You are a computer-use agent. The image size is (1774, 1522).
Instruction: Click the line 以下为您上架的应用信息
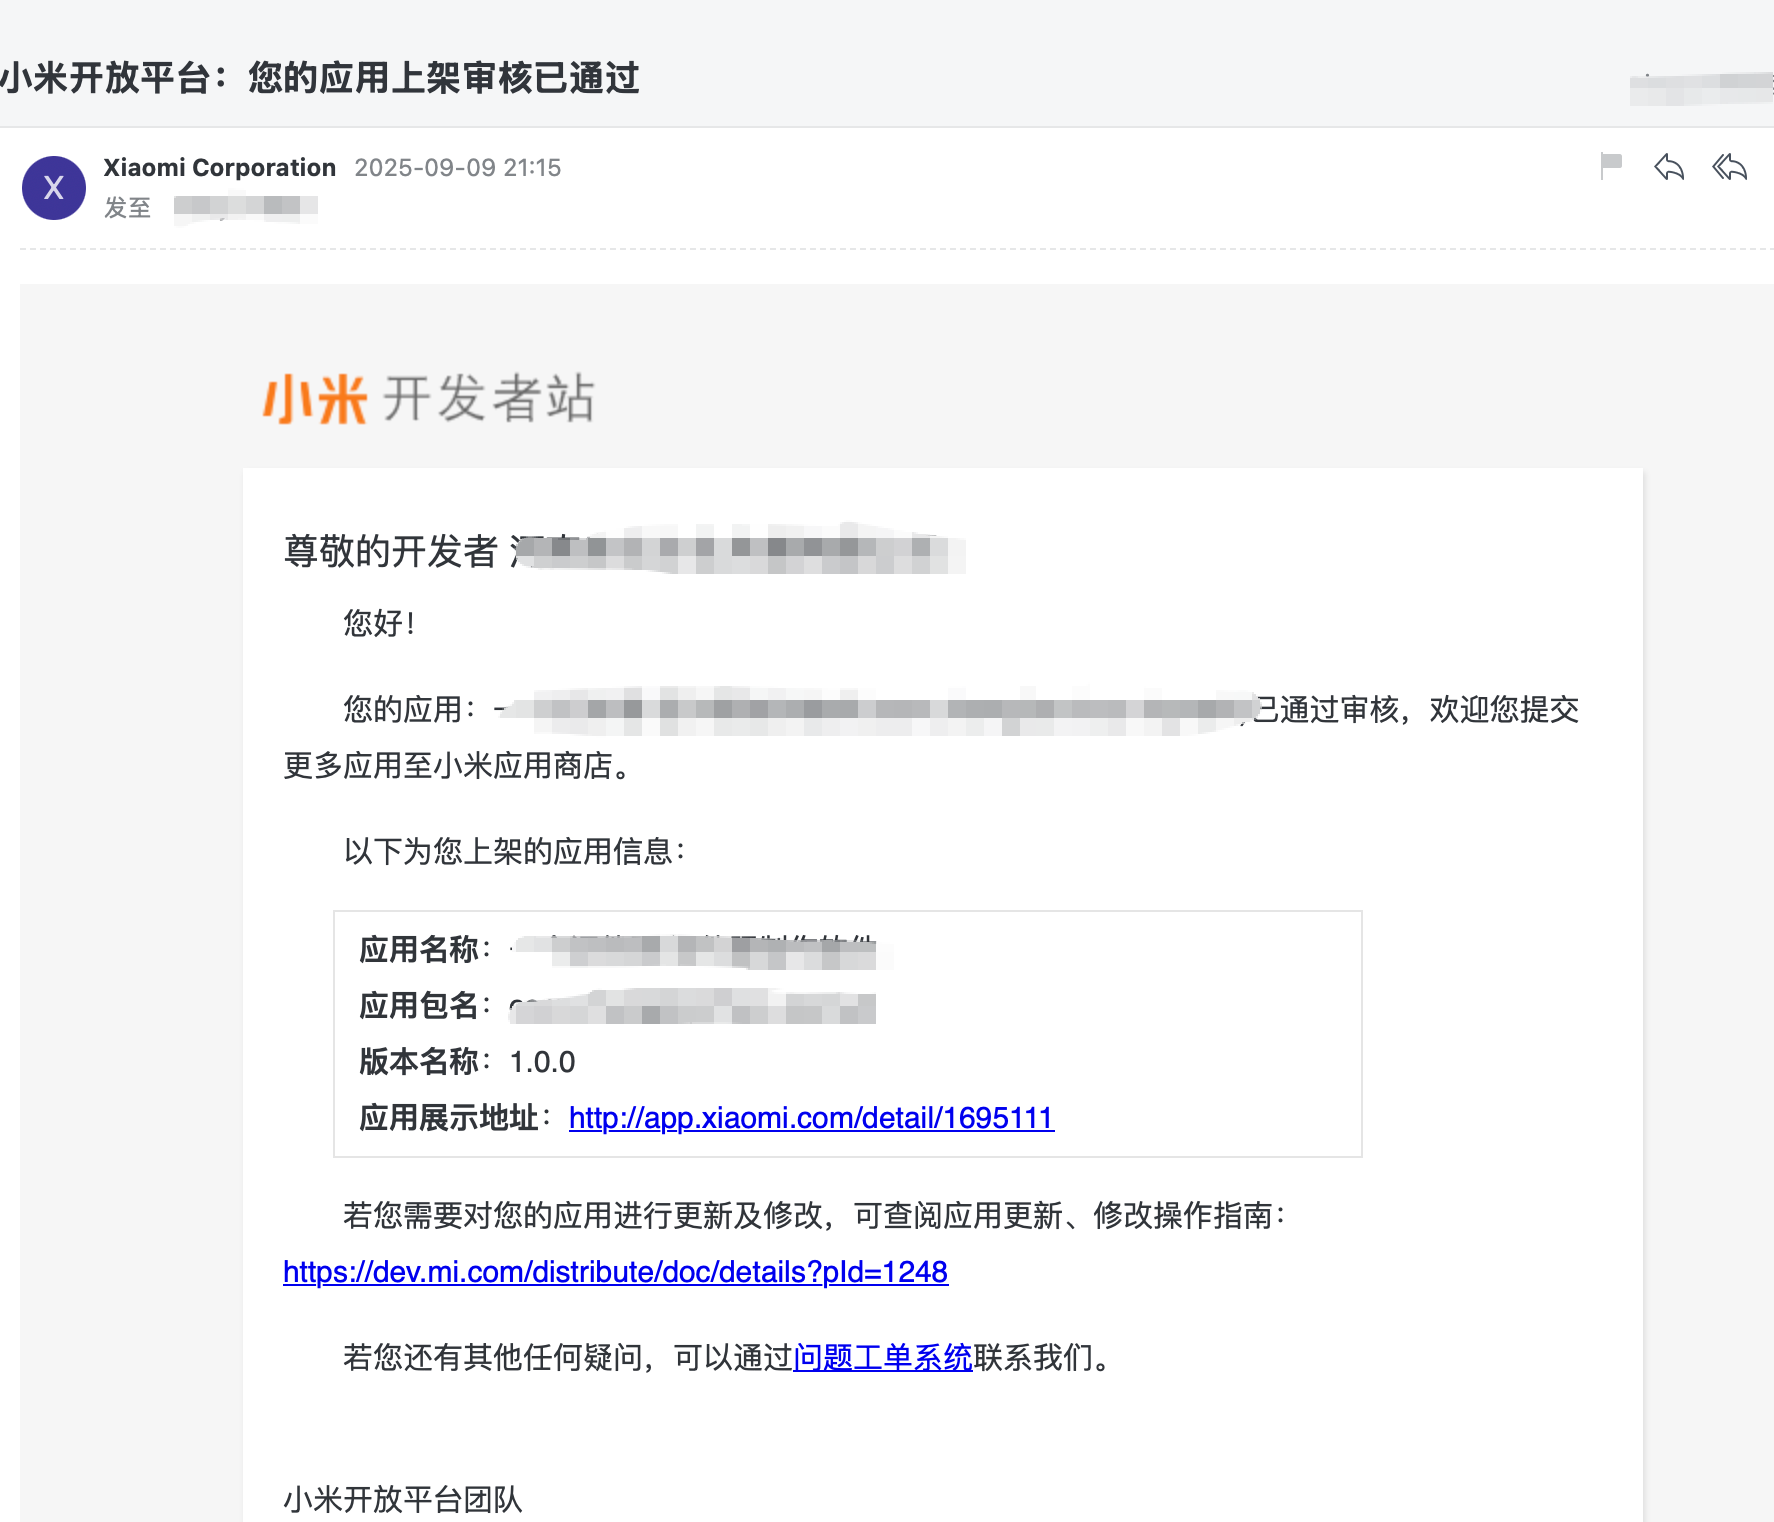(x=515, y=851)
